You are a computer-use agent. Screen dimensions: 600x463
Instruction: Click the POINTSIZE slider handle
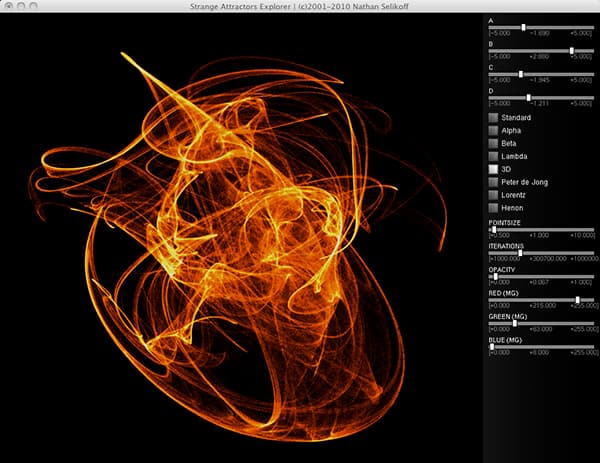(494, 229)
